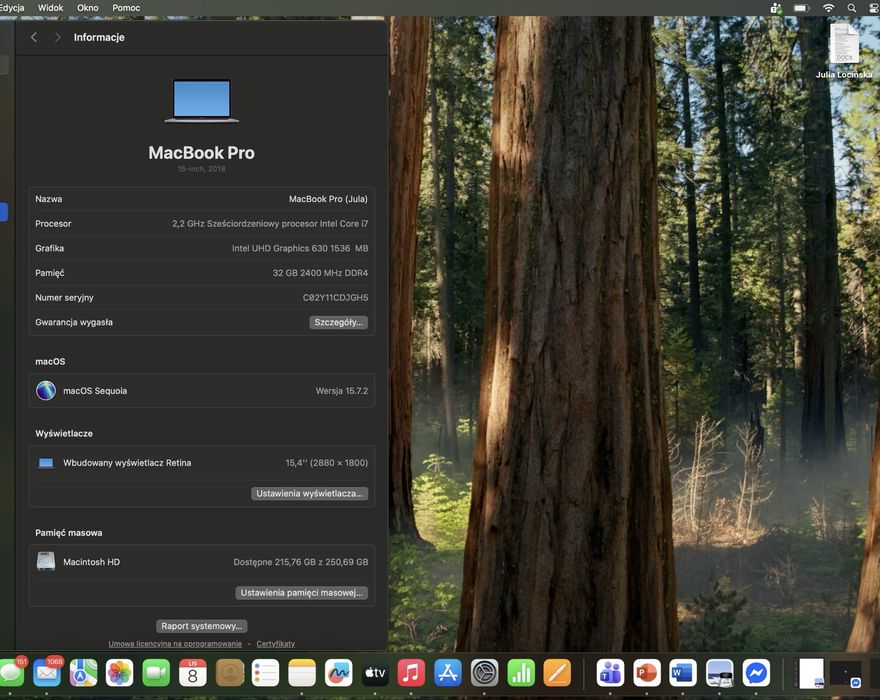Show battery status in menu bar
This screenshot has height=700, width=880.
point(801,8)
